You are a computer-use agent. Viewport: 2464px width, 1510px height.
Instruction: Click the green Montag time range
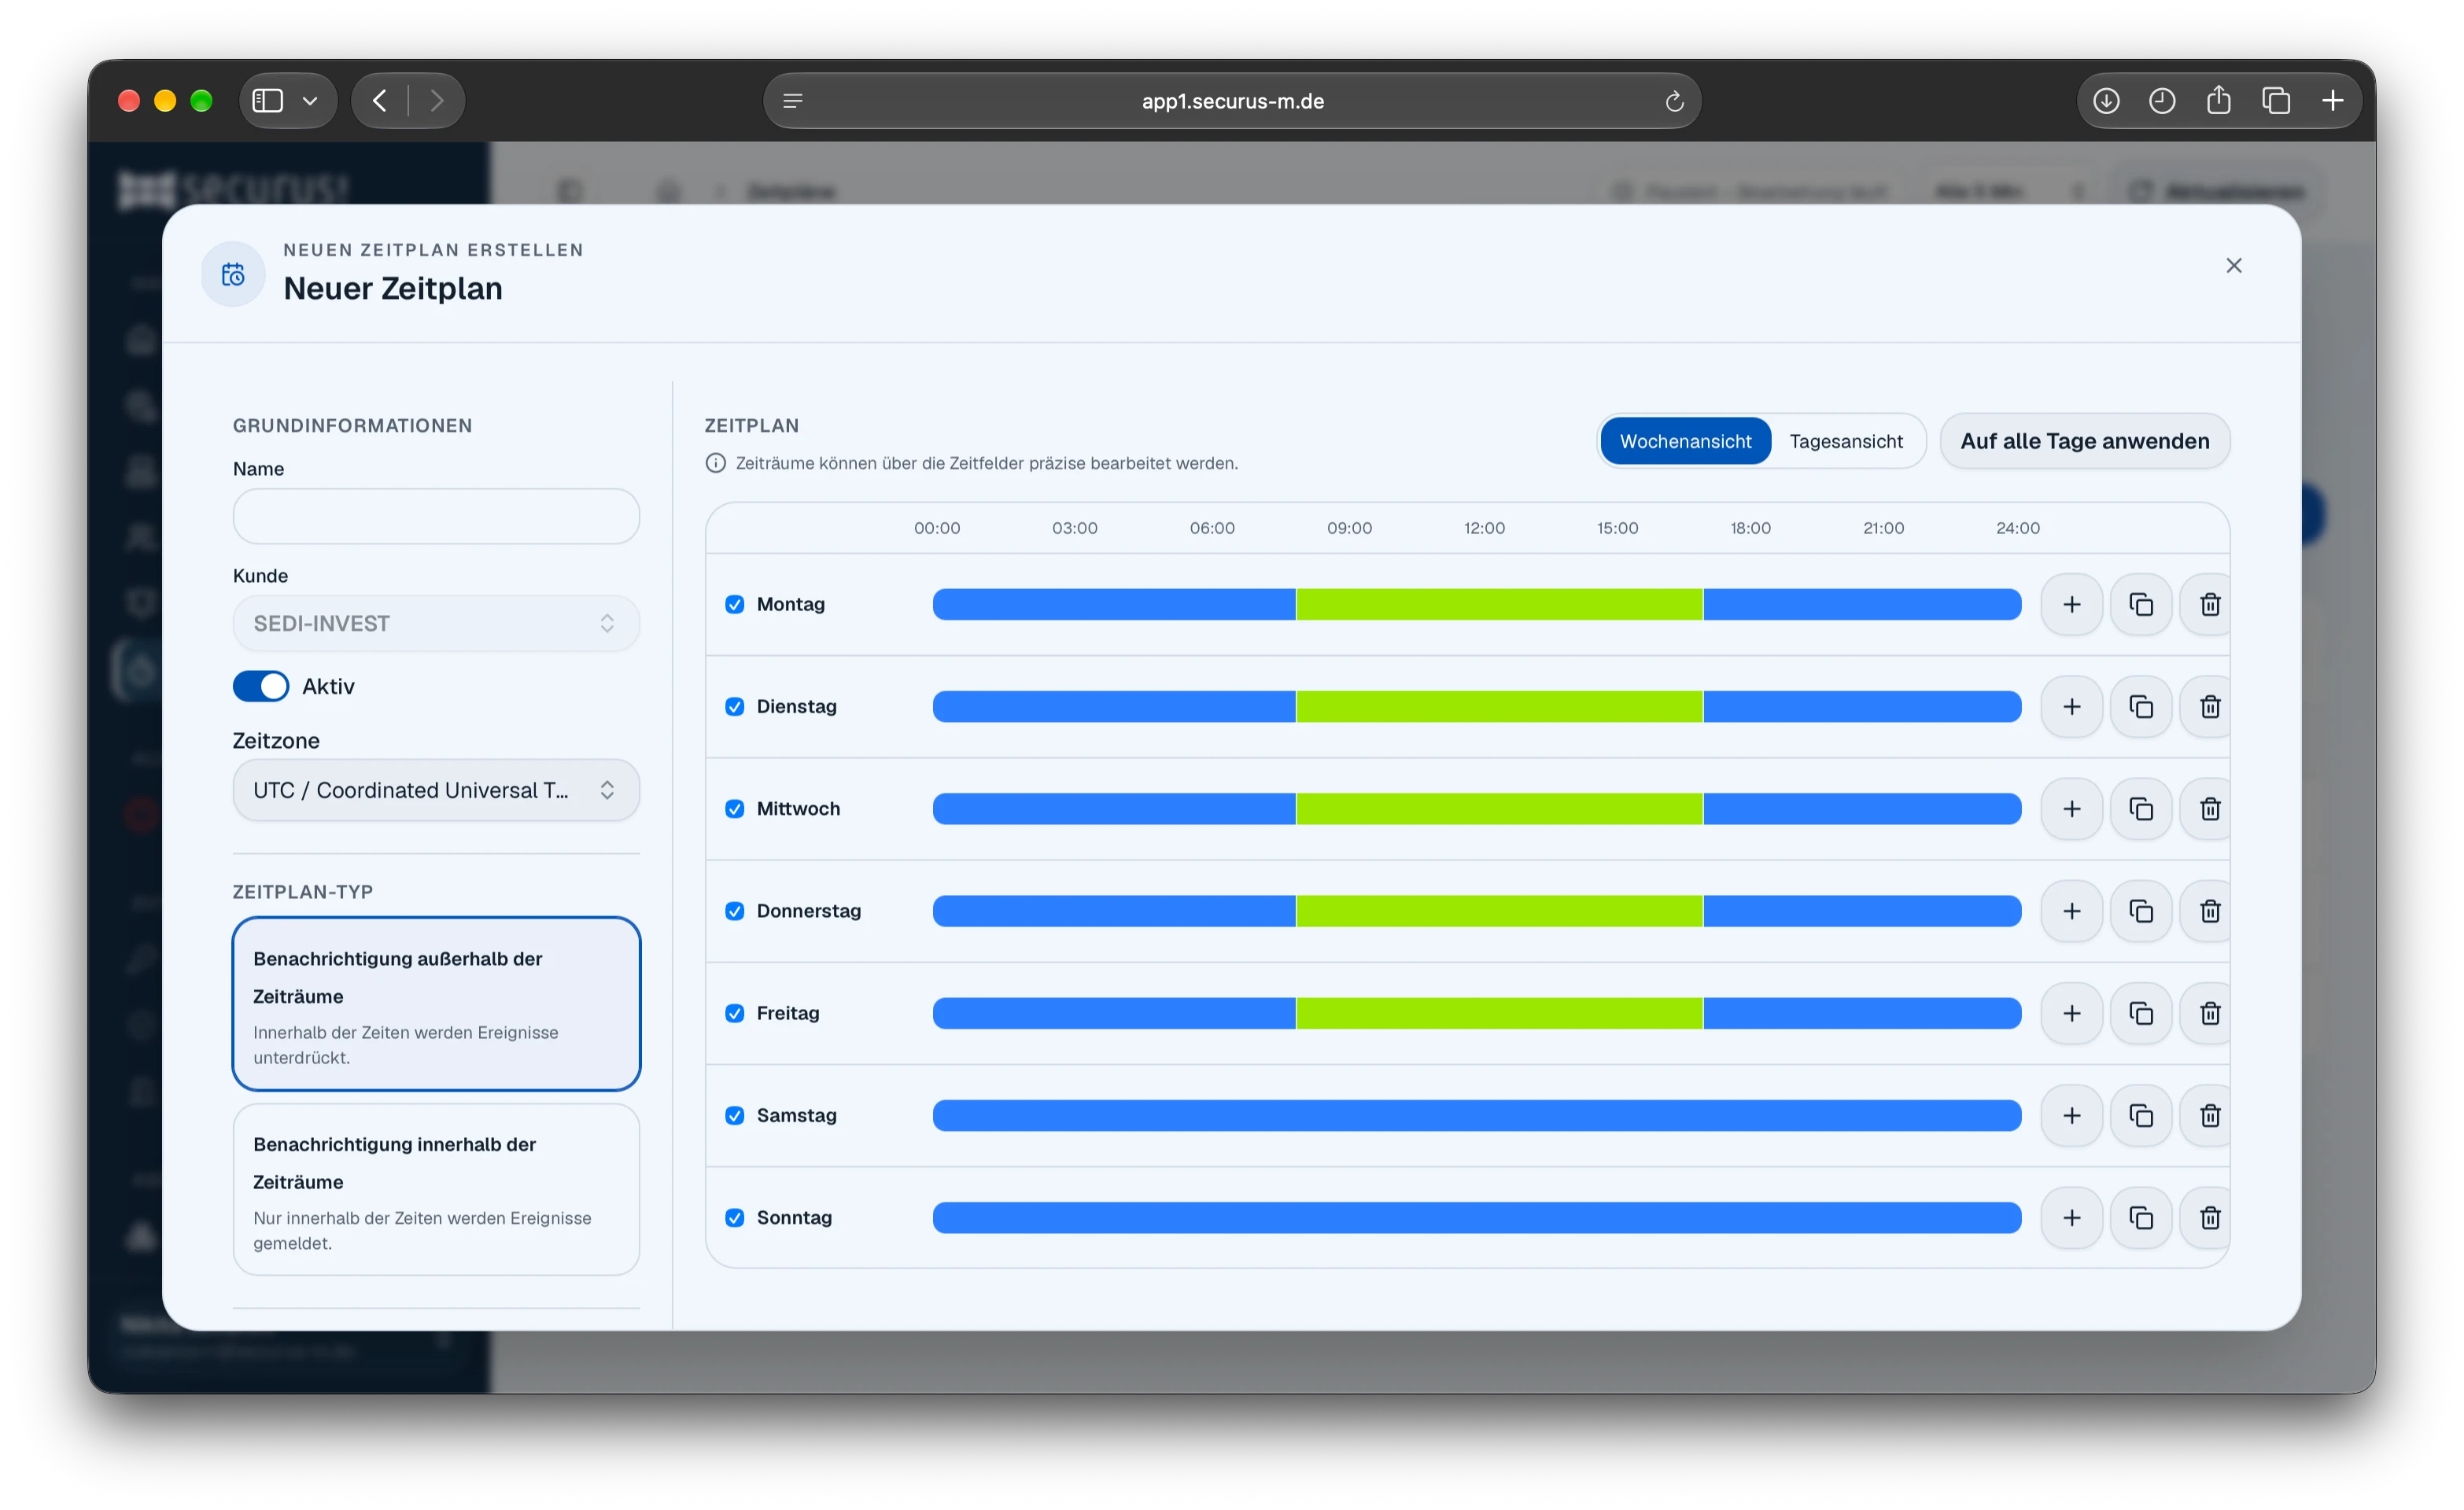(1499, 604)
